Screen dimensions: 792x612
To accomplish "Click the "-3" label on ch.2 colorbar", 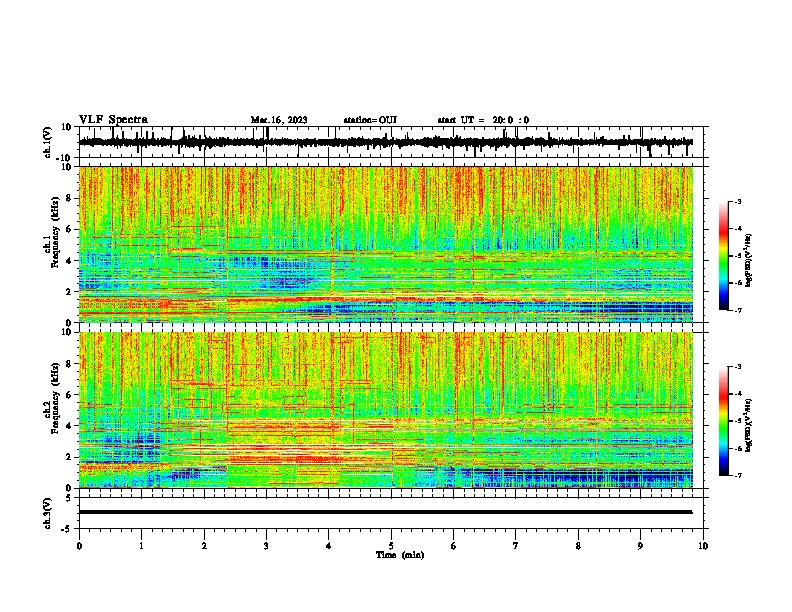I will tap(738, 367).
